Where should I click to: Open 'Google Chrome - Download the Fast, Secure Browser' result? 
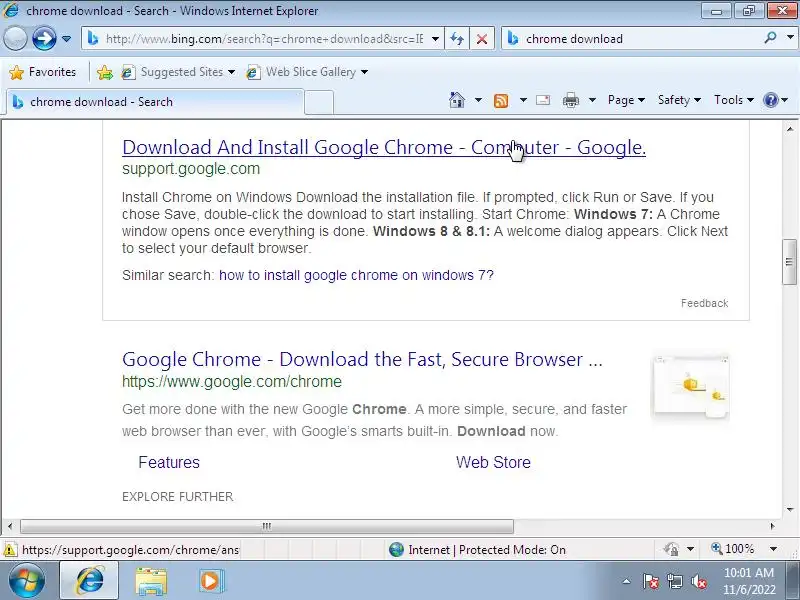point(362,360)
